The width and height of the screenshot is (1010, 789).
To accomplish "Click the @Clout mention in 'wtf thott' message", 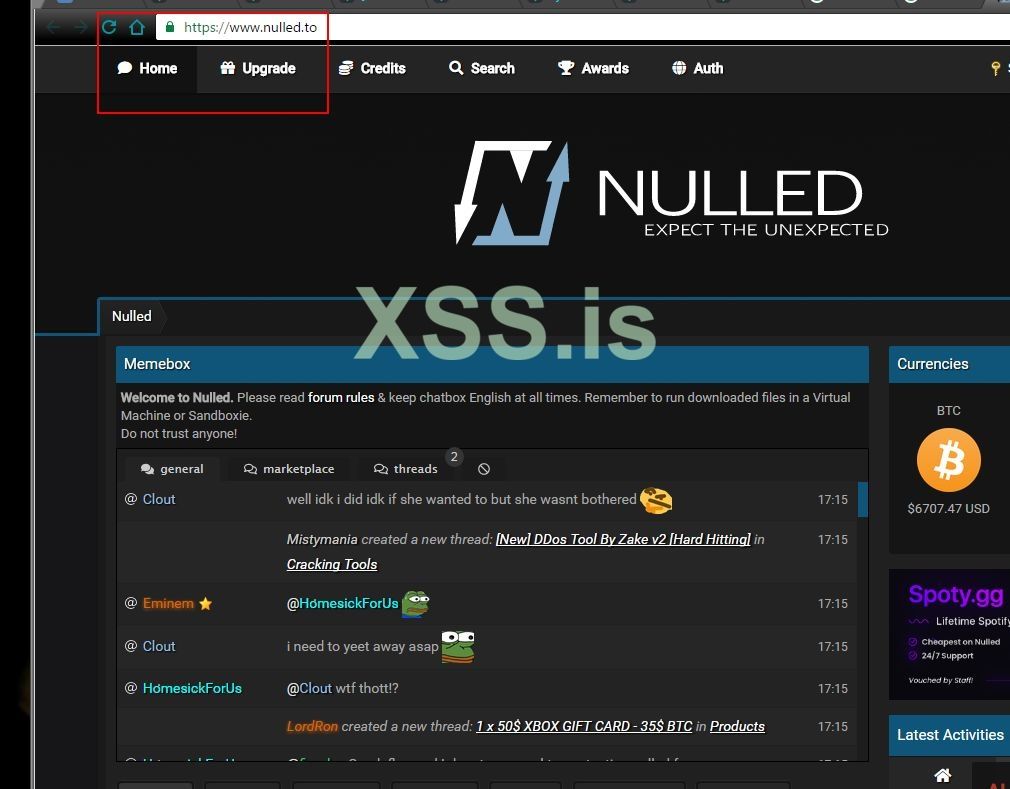I will [309, 688].
